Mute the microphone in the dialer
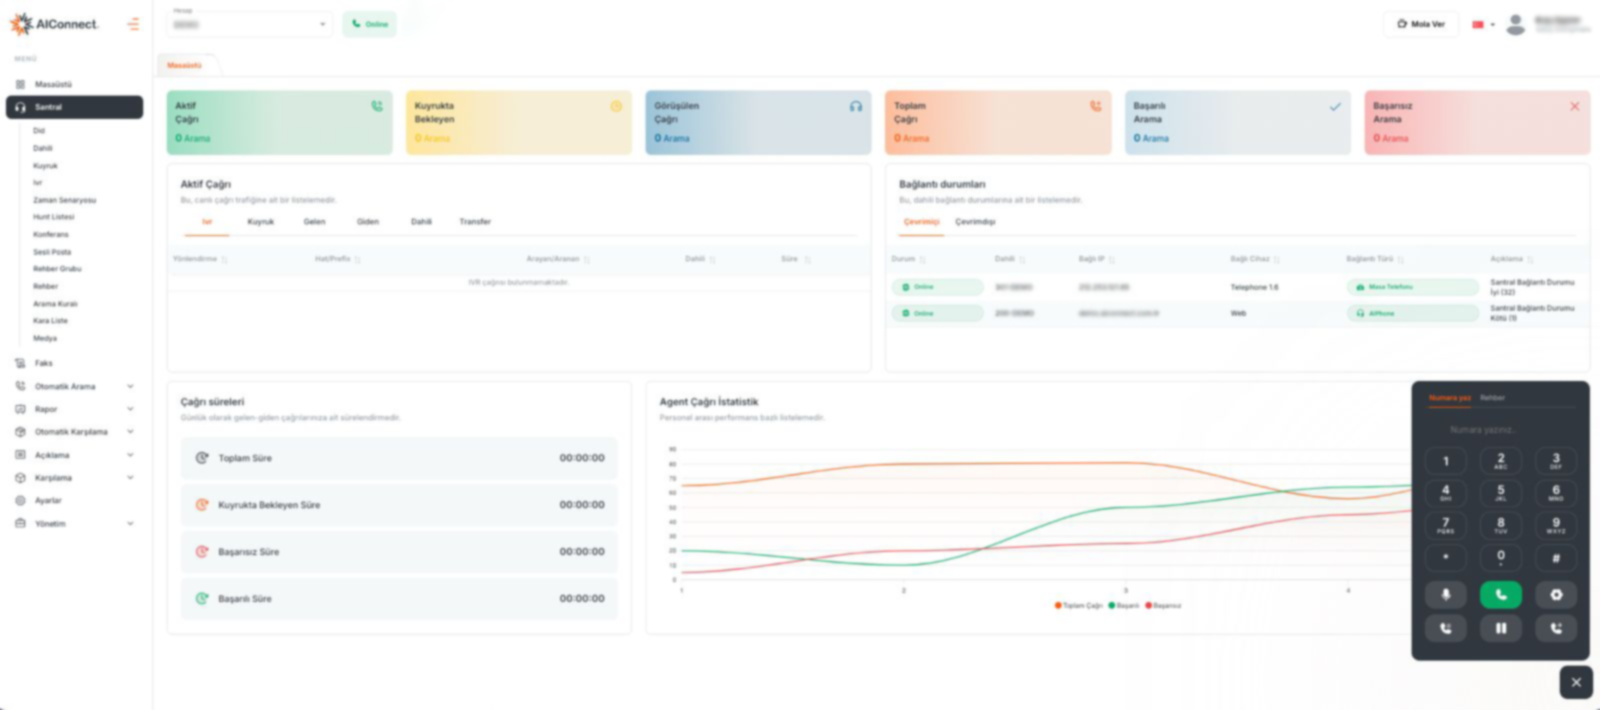The width and height of the screenshot is (1600, 710). coord(1445,595)
